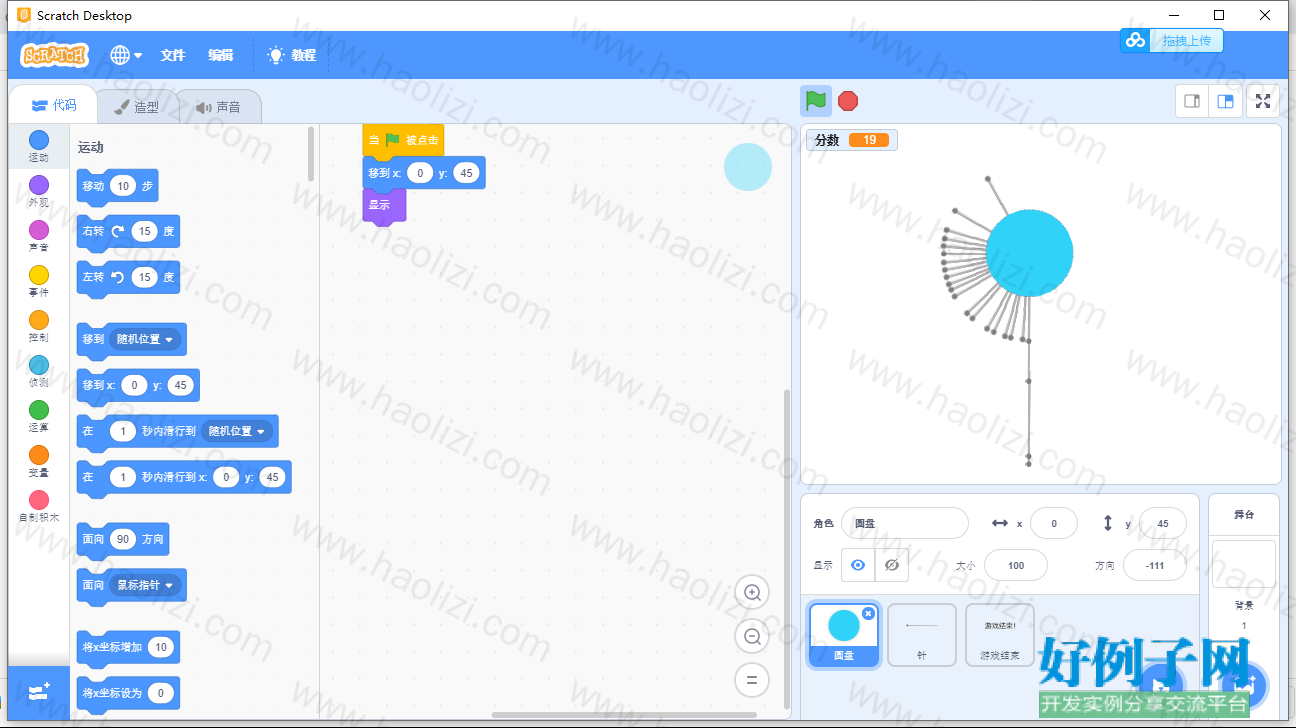This screenshot has width=1296, height=728.
Task: Select the 游戏结束 sprite thumbnail
Action: coord(1000,635)
